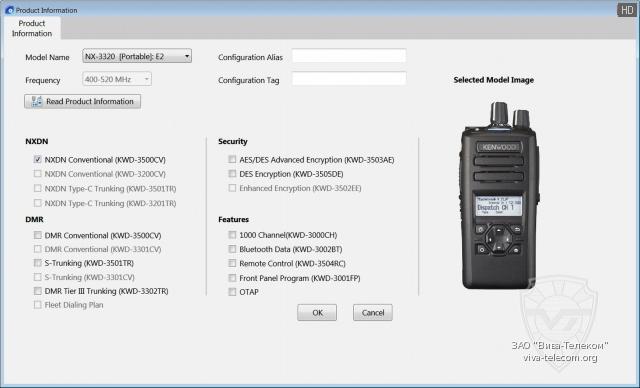
Task: Click the Selected Model Image label
Action: (493, 80)
